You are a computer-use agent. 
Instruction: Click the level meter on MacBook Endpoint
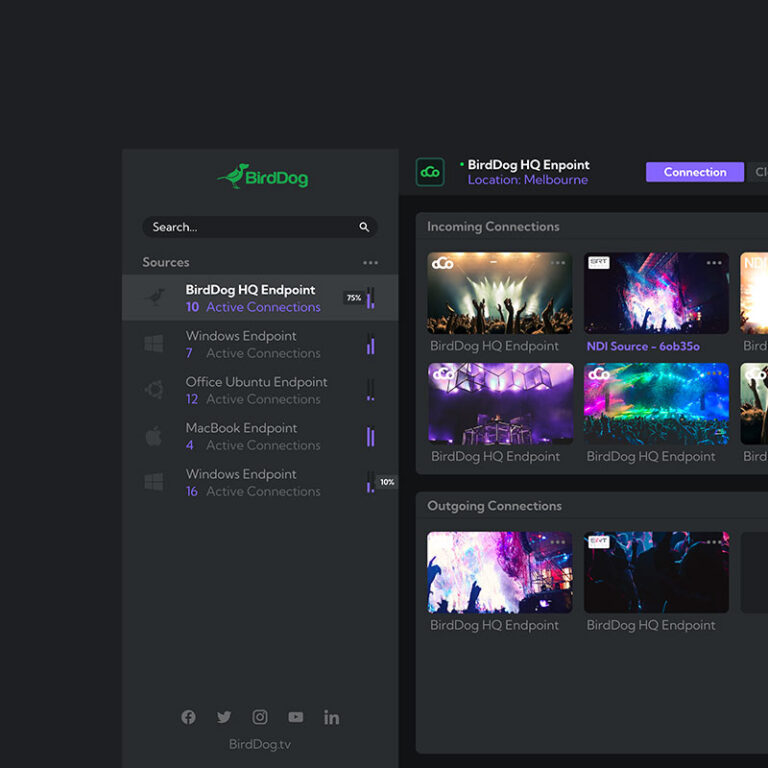pos(371,436)
